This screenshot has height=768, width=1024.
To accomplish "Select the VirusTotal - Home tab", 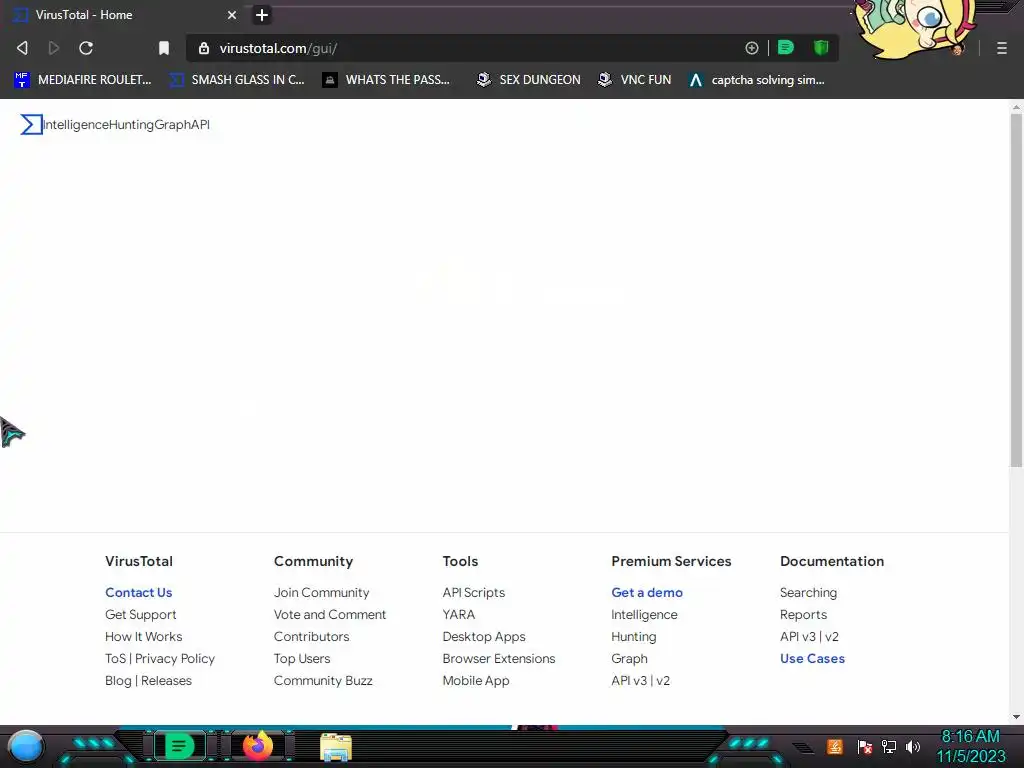I will pyautogui.click(x=124, y=15).
